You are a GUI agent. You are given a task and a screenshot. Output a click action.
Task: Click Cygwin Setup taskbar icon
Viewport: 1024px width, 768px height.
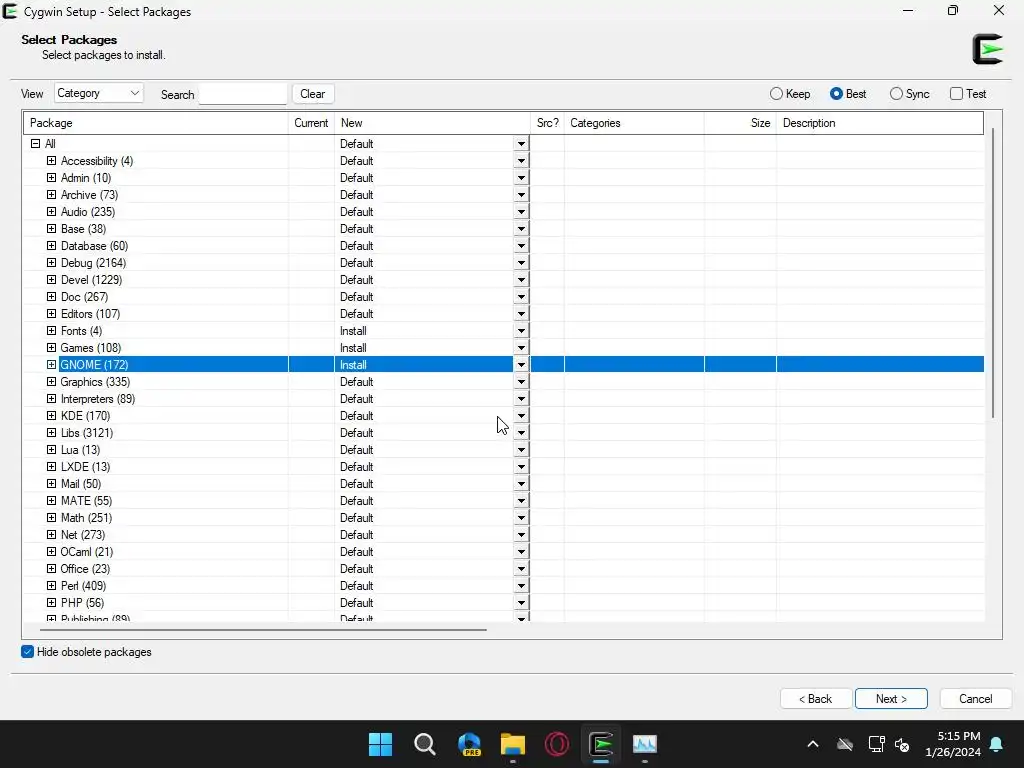click(601, 744)
